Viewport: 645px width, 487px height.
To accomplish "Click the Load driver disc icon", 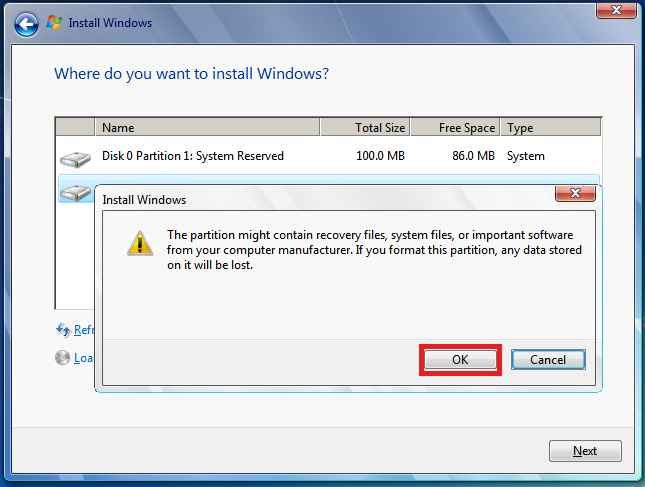I will coord(63,357).
